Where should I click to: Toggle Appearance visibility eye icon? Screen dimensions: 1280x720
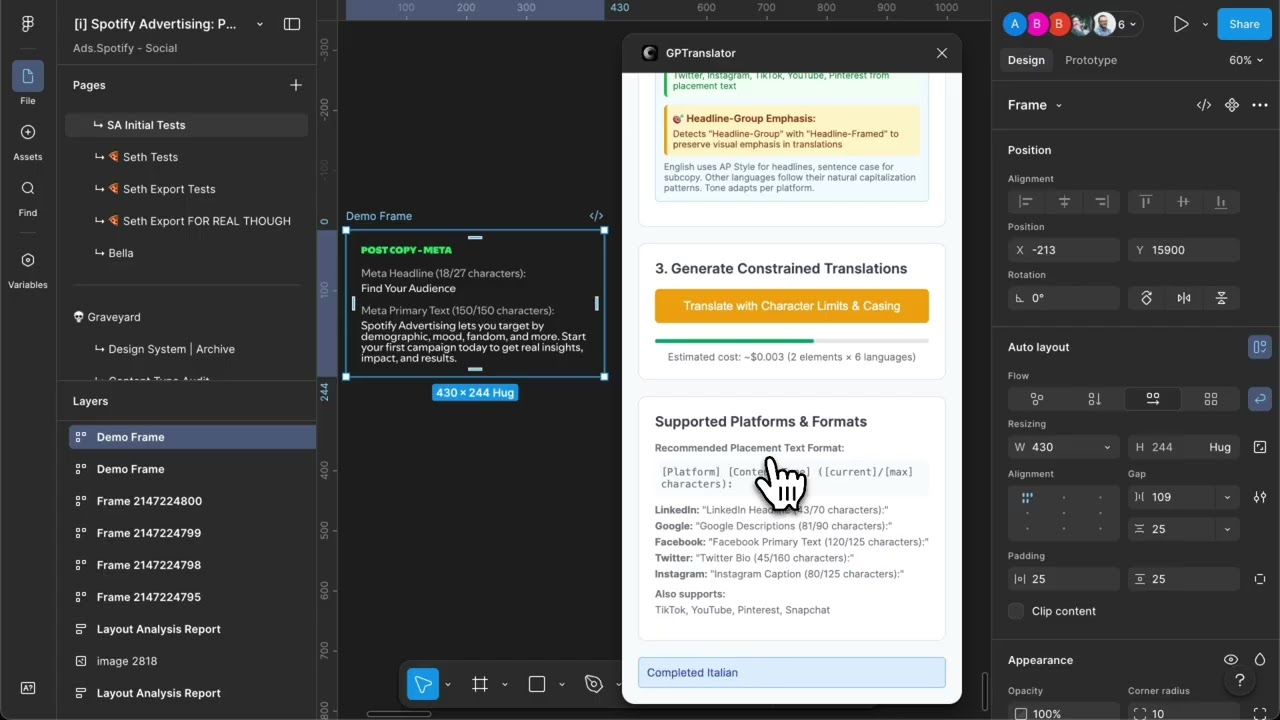pyautogui.click(x=1231, y=660)
